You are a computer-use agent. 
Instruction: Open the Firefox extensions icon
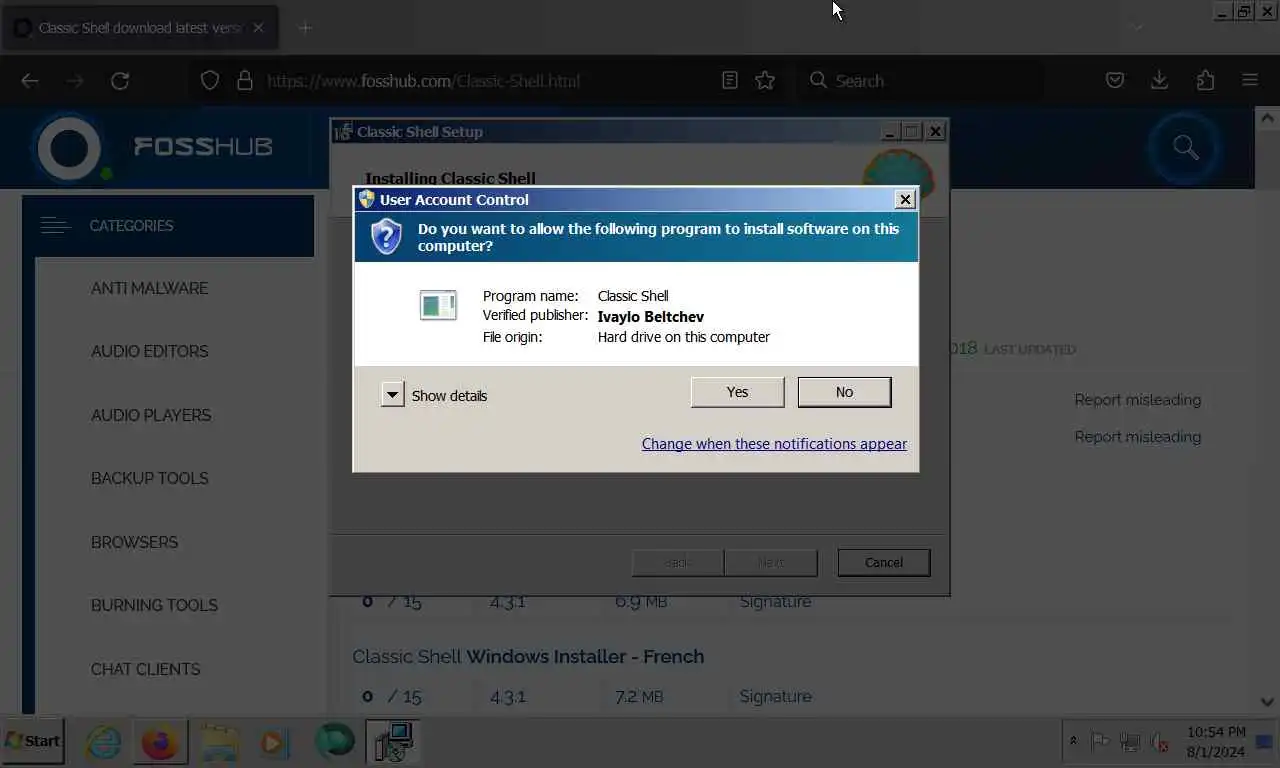(x=1205, y=81)
